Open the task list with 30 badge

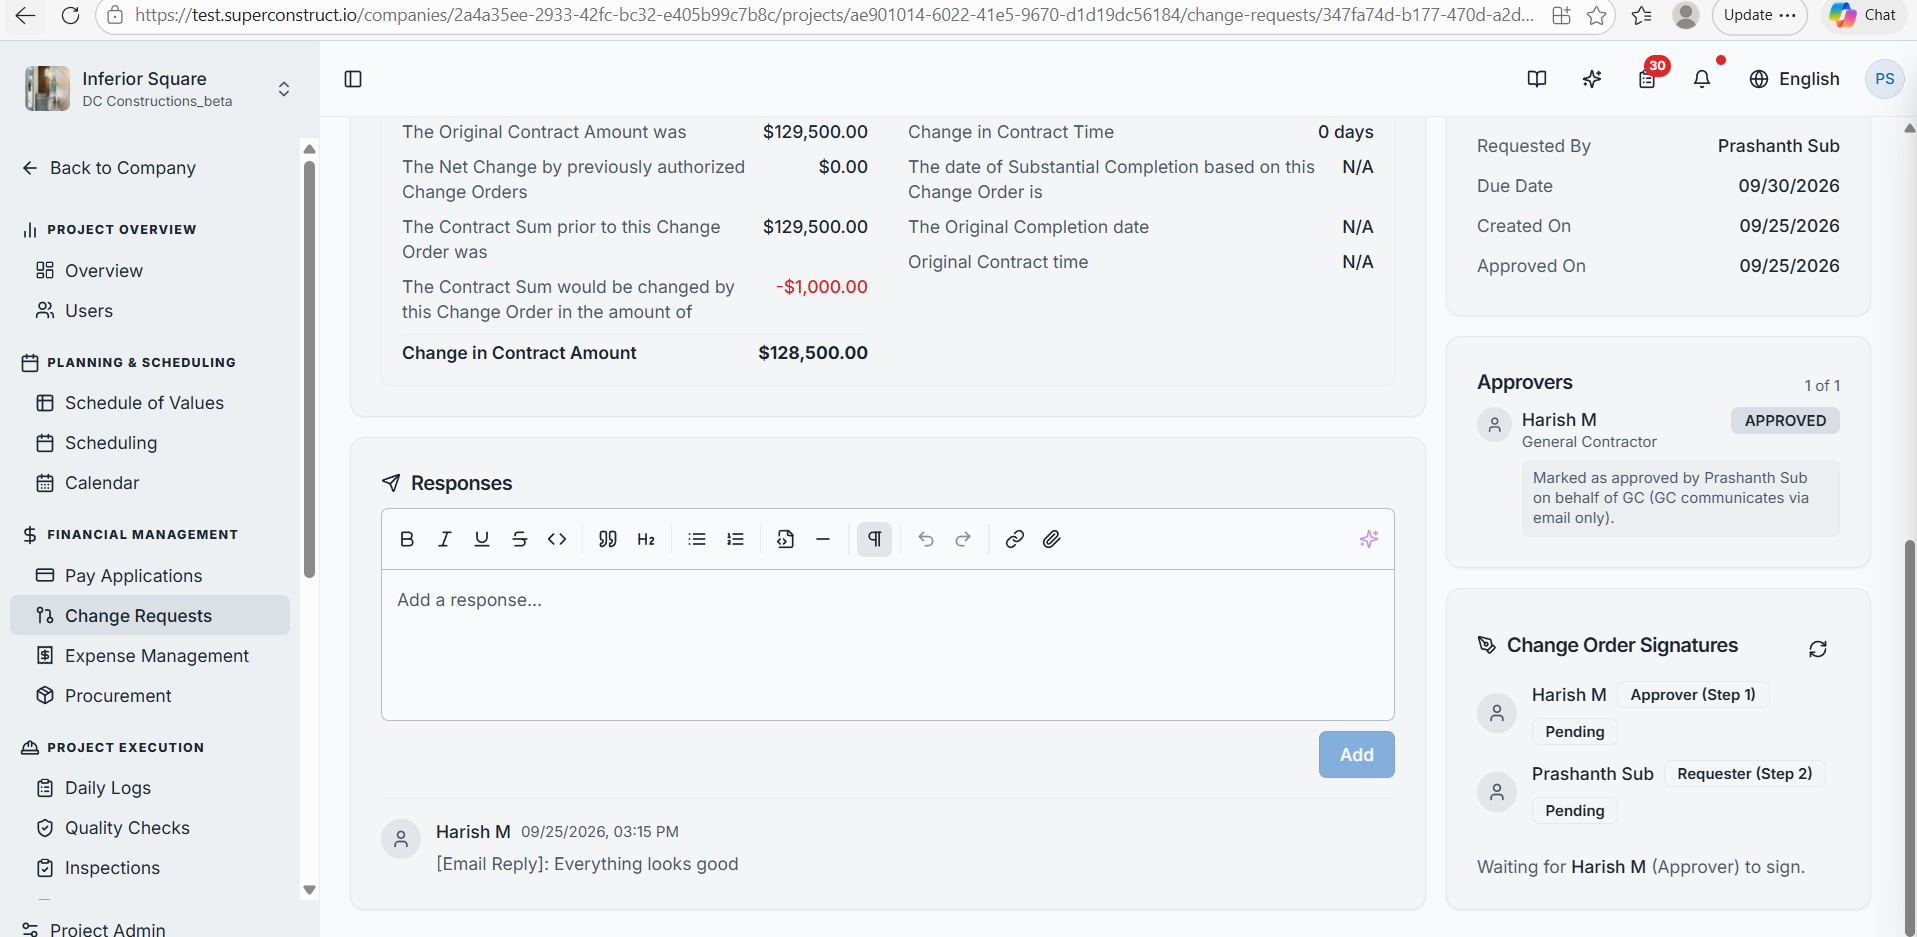[x=1647, y=79]
